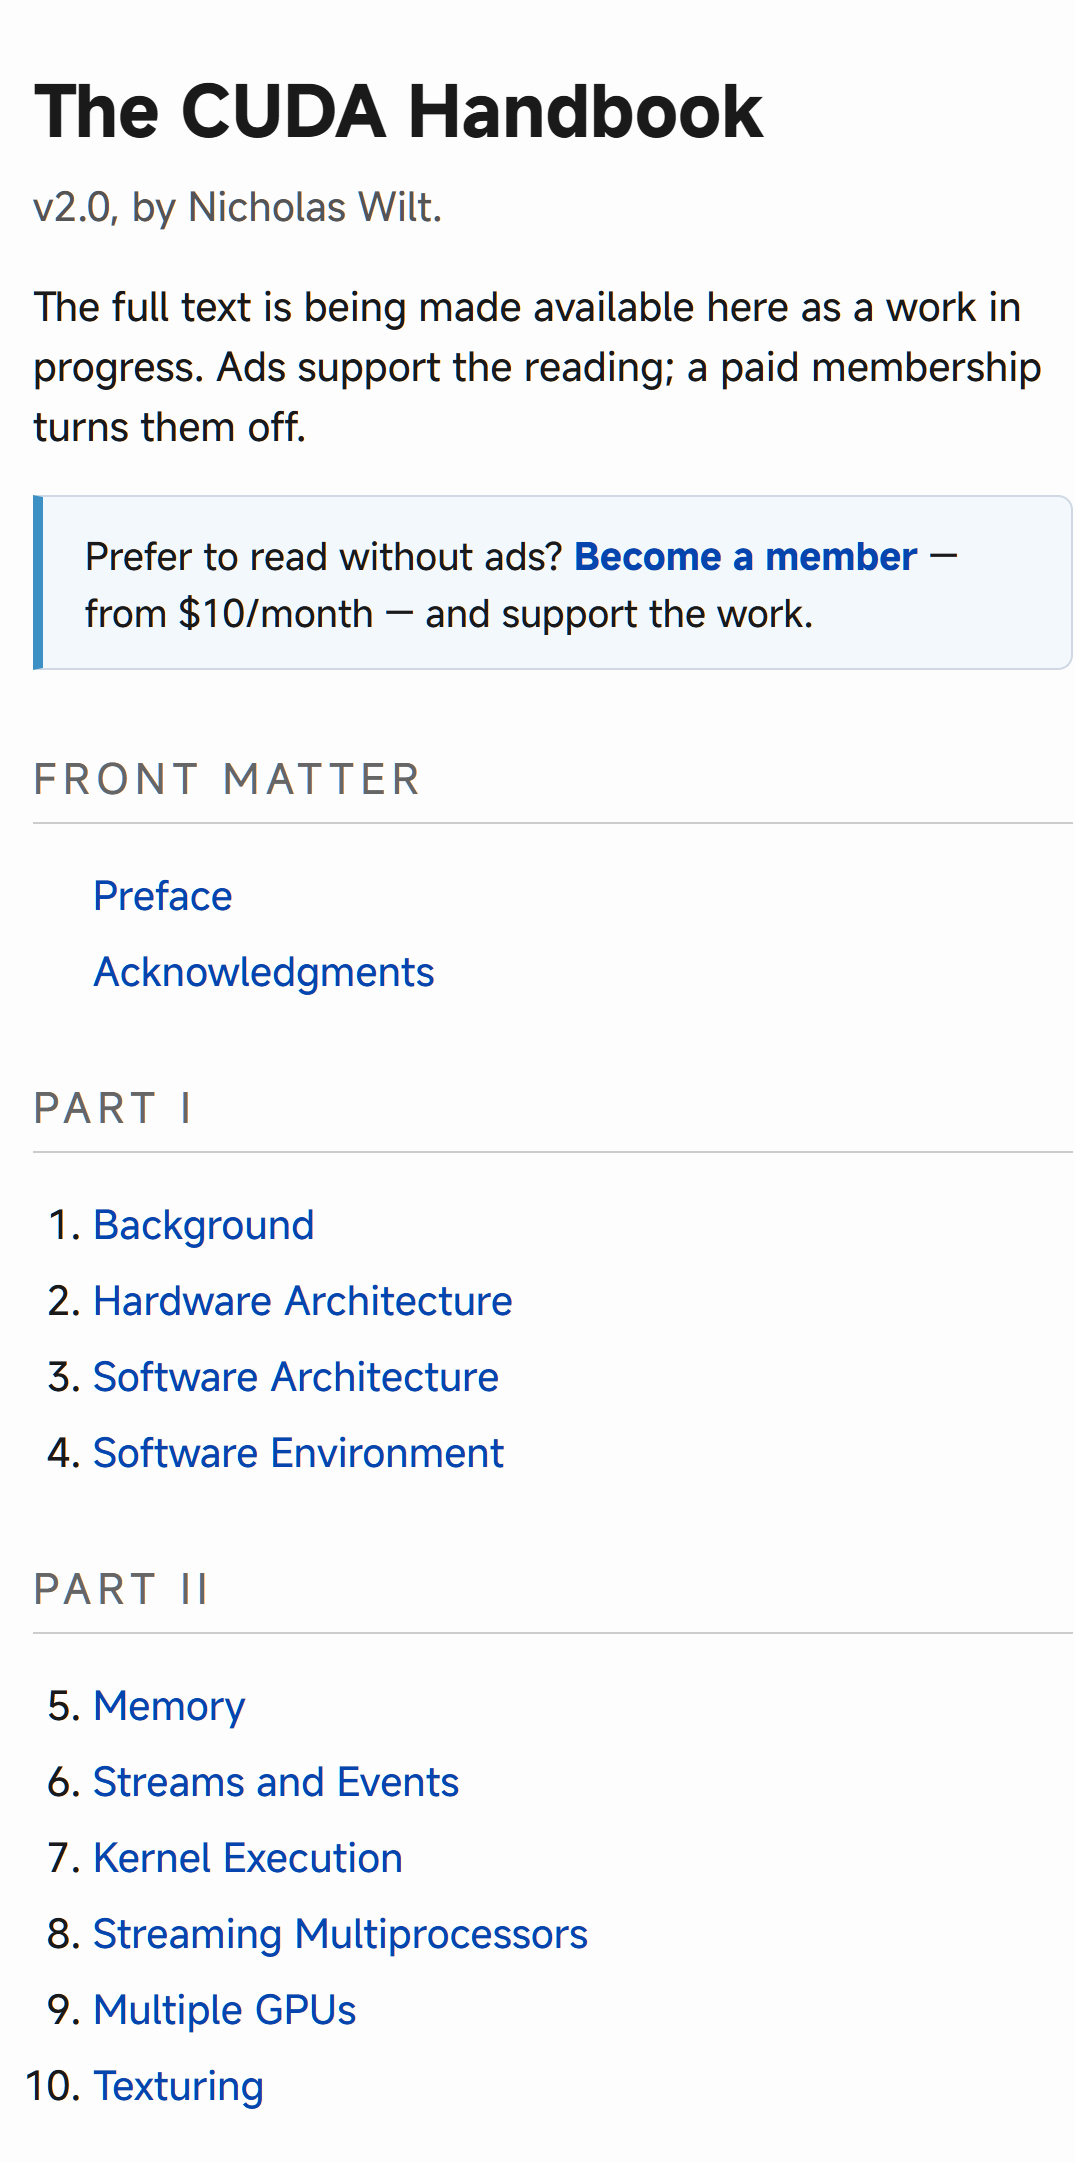Open the Become a member link

745,557
